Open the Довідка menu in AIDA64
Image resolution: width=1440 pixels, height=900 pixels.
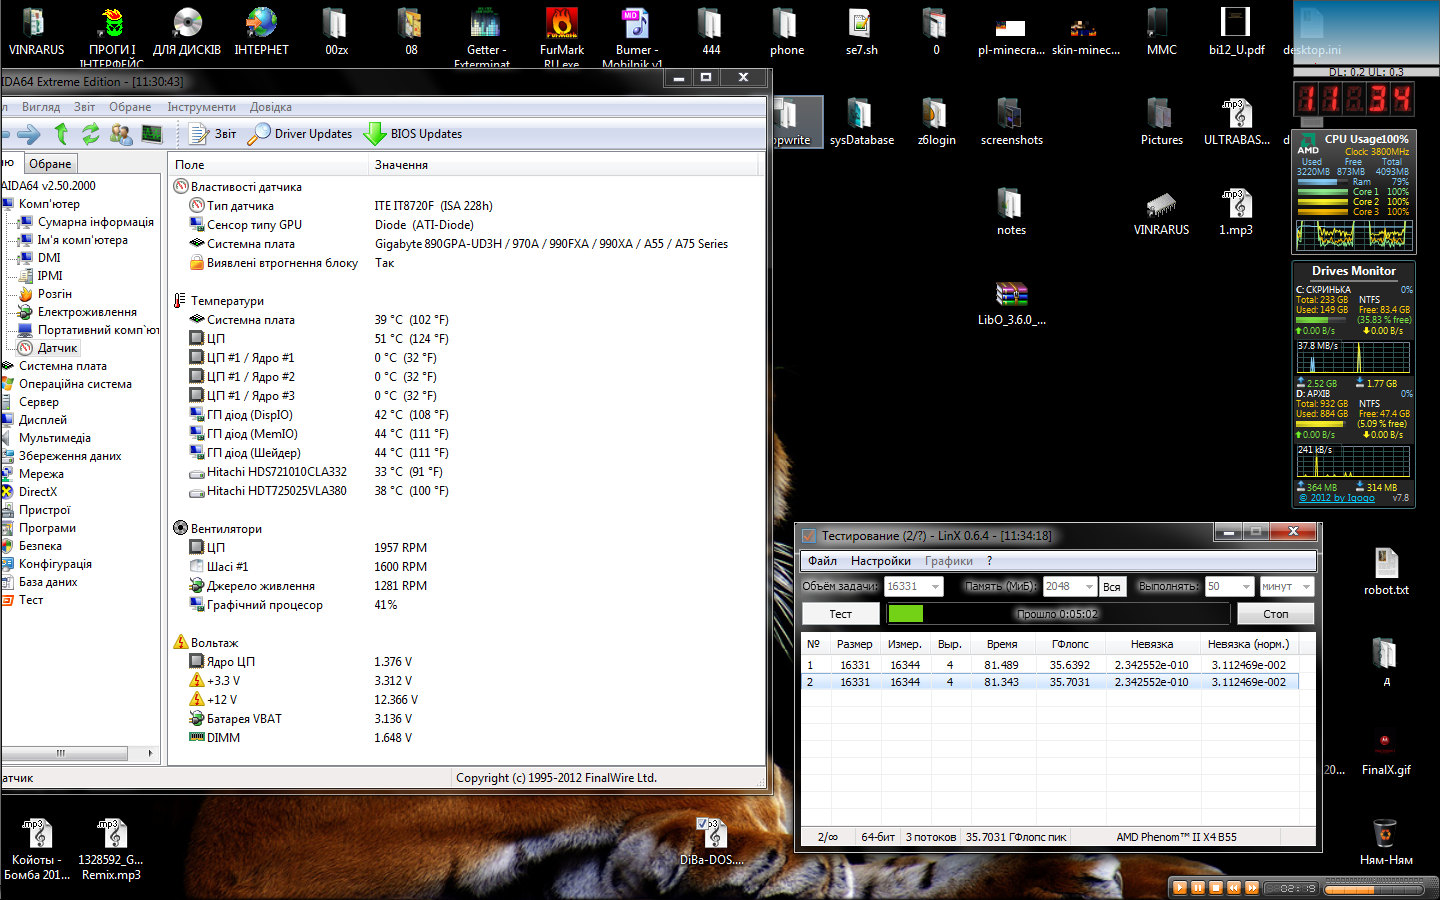tap(271, 107)
